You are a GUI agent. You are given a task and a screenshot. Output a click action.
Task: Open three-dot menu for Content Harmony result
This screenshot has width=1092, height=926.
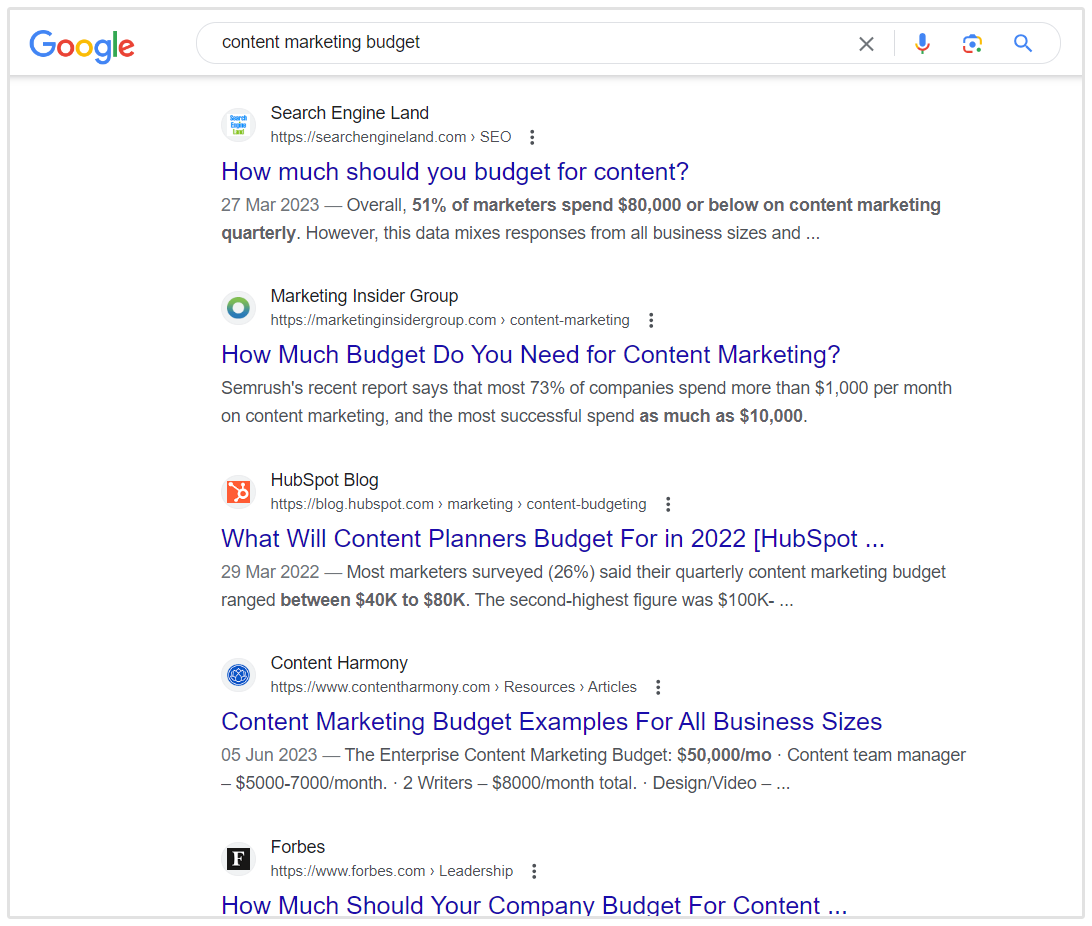point(658,688)
